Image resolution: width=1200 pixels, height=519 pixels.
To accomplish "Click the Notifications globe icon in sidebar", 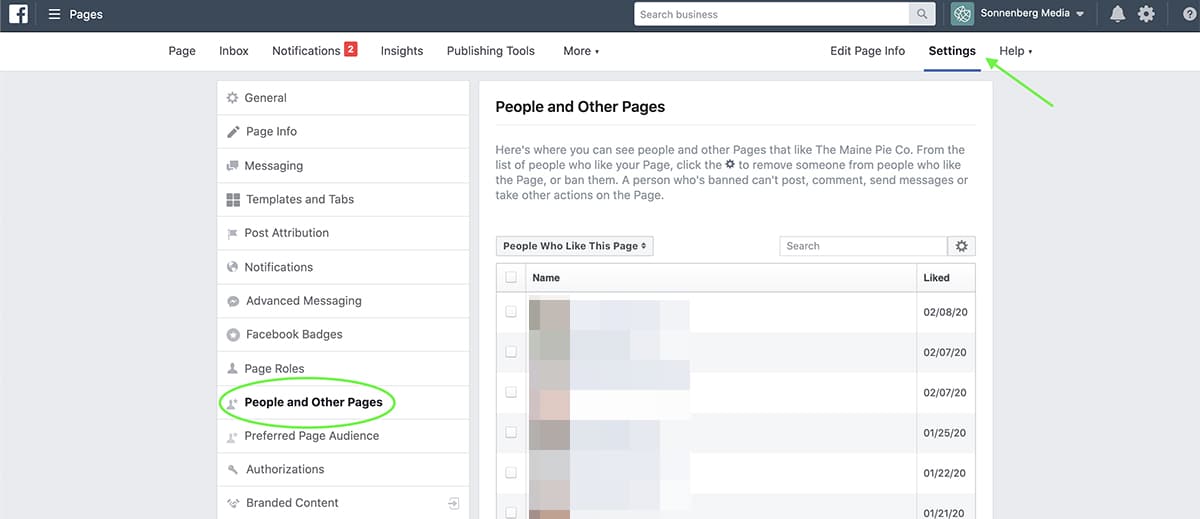I will point(233,267).
